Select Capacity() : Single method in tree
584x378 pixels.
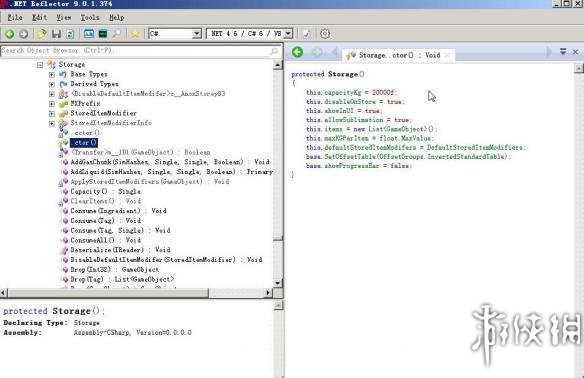[105, 191]
